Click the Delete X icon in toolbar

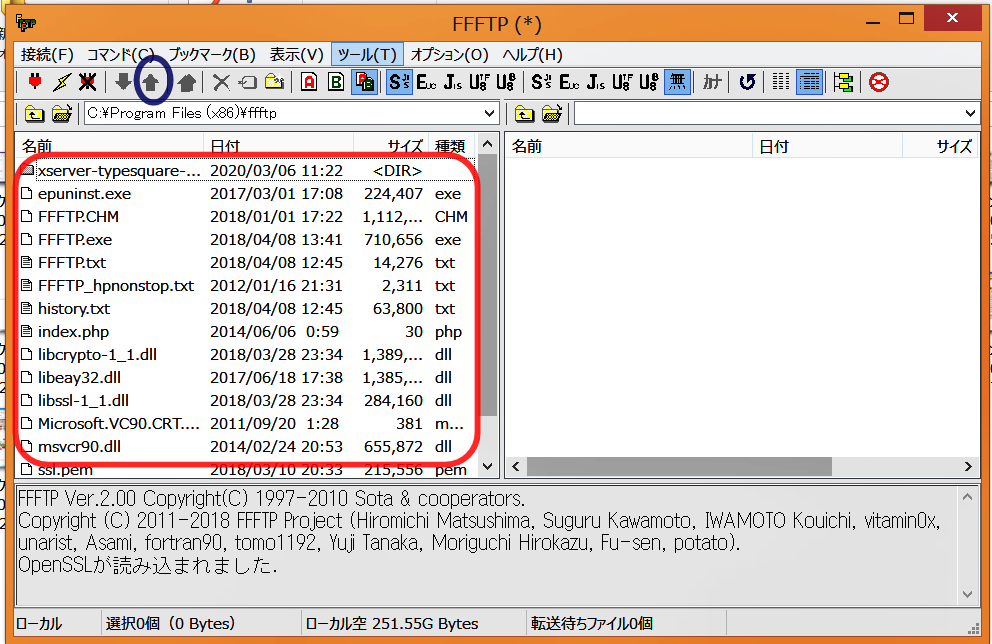coord(221,82)
